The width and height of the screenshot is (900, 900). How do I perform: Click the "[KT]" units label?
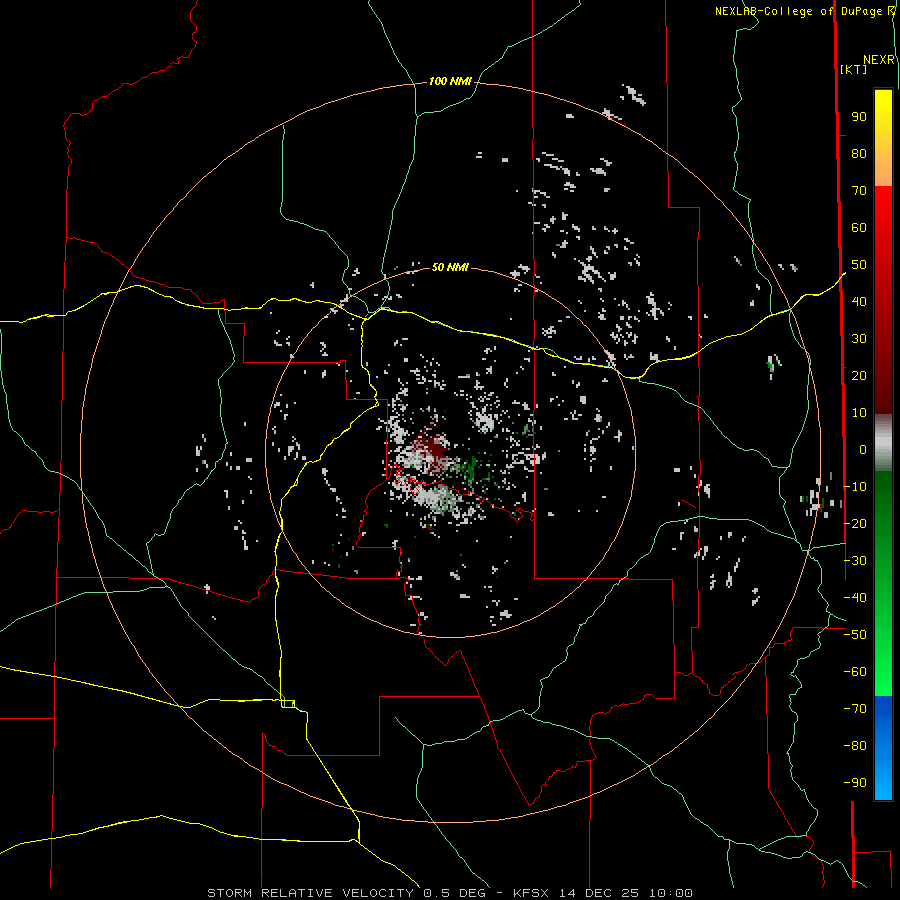pos(853,69)
